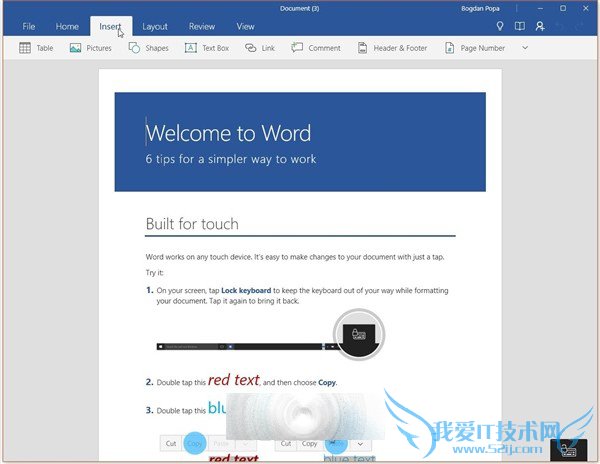The height and width of the screenshot is (464, 600).
Task: Insert Pictures into the document
Action: click(x=91, y=48)
